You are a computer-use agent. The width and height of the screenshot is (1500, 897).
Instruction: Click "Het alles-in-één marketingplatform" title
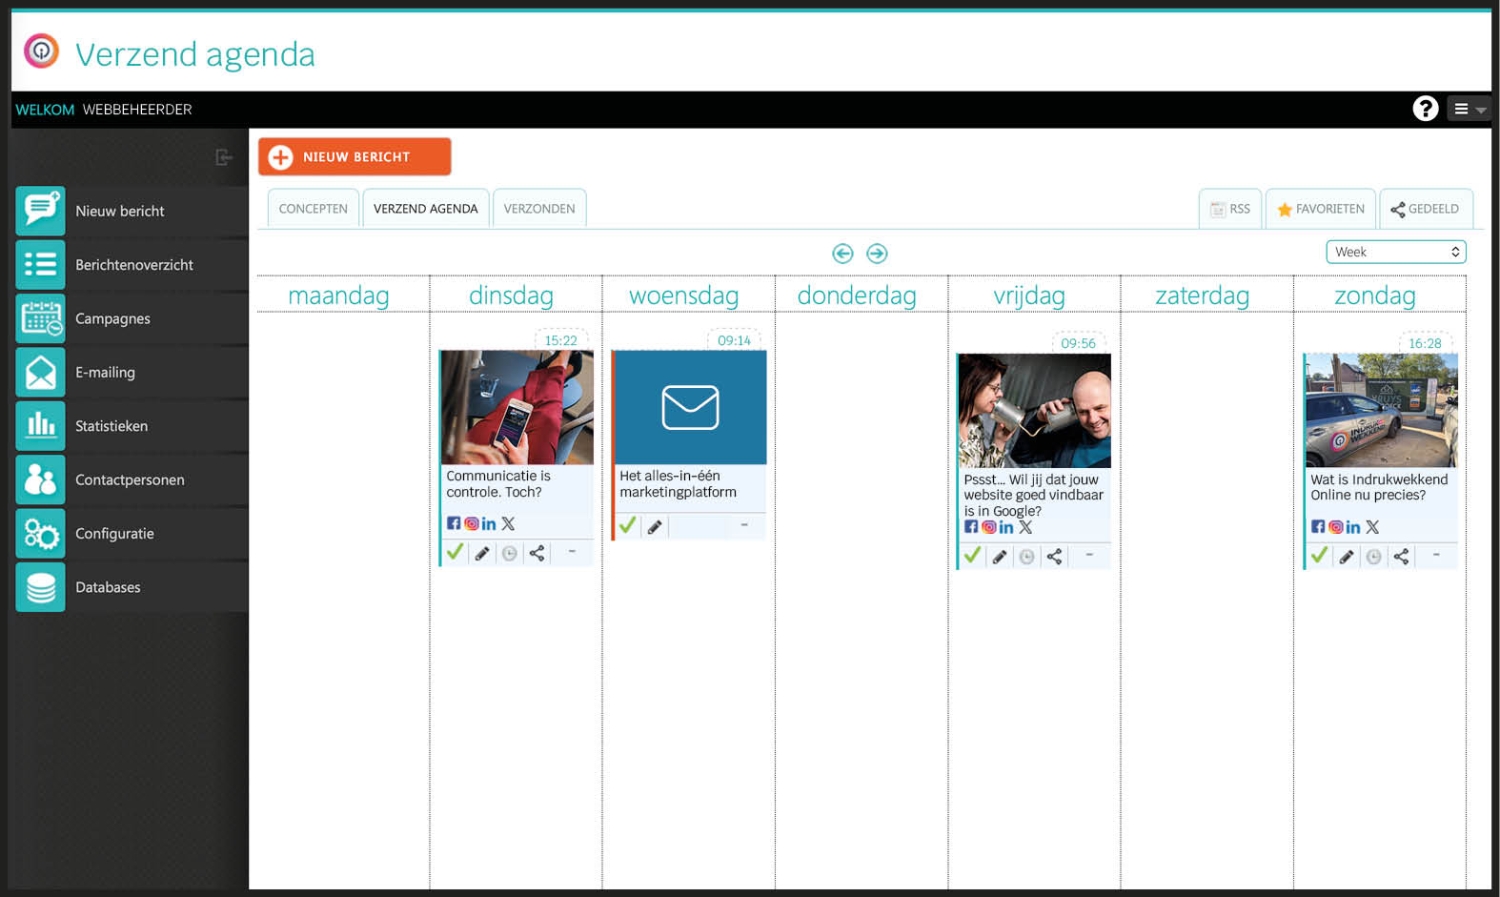(x=678, y=484)
